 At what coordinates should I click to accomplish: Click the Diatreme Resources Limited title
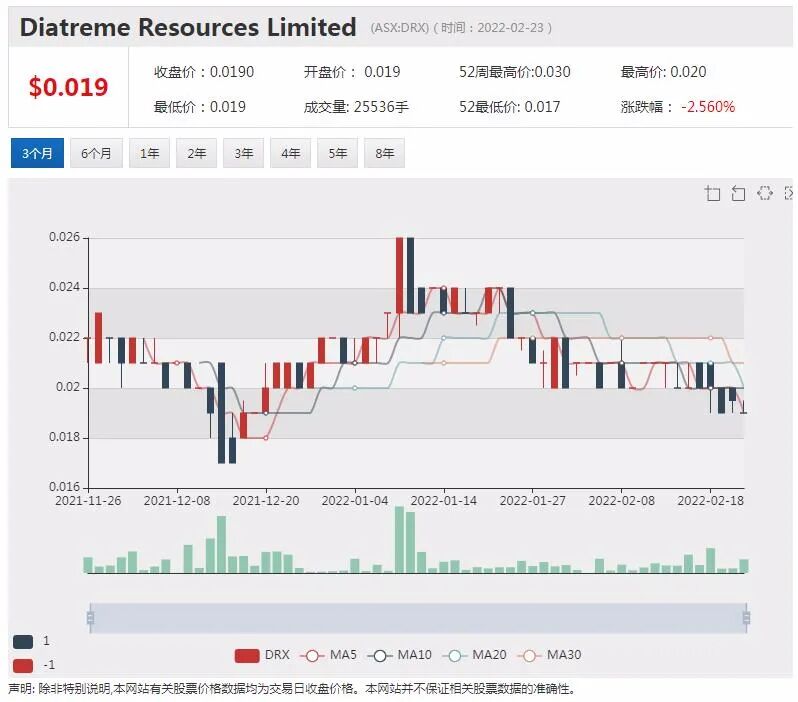point(188,27)
